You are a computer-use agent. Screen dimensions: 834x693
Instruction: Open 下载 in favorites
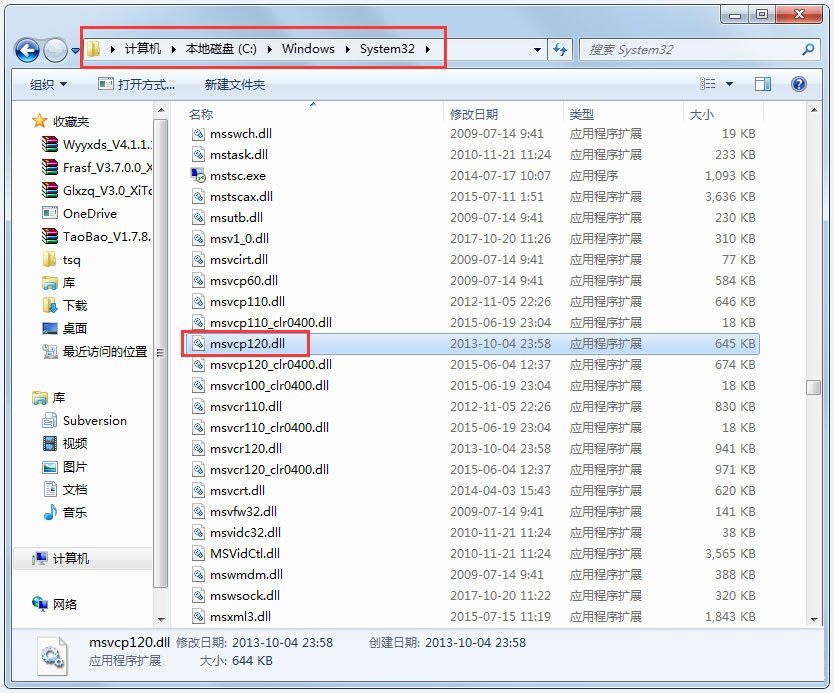pyautogui.click(x=64, y=305)
